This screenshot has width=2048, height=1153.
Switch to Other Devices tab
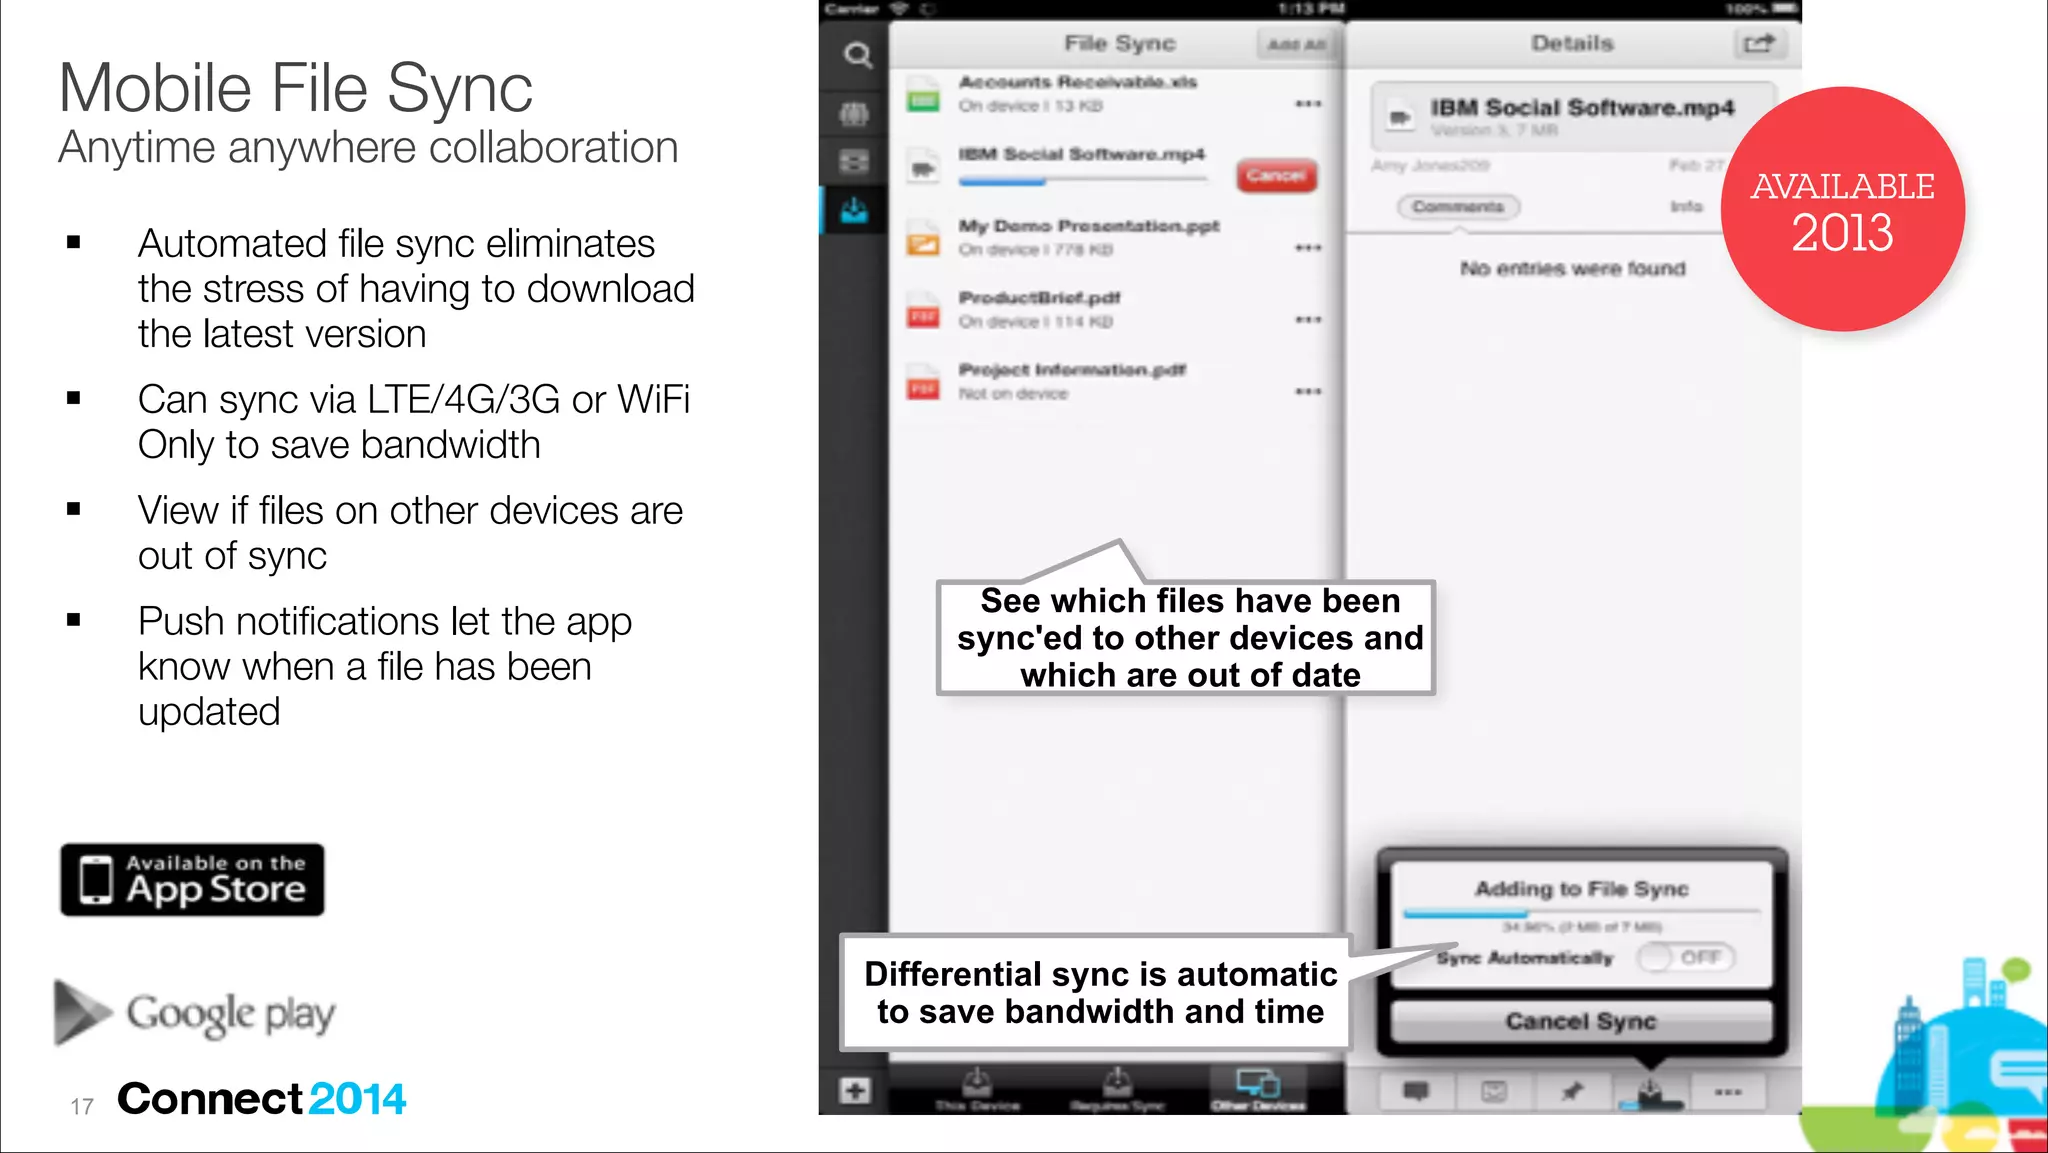(x=1258, y=1090)
